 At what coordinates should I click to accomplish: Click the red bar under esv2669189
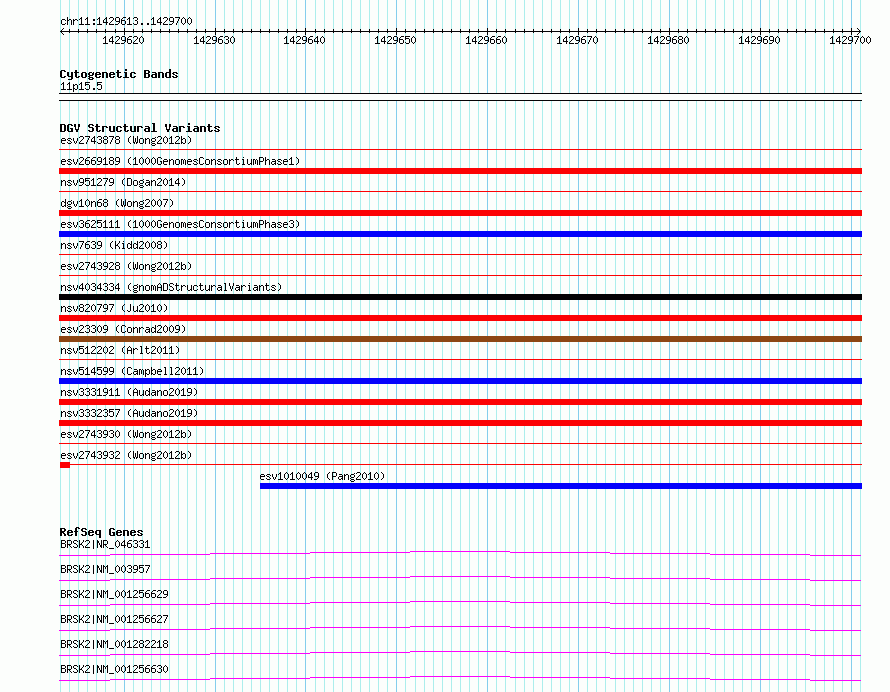pos(460,171)
